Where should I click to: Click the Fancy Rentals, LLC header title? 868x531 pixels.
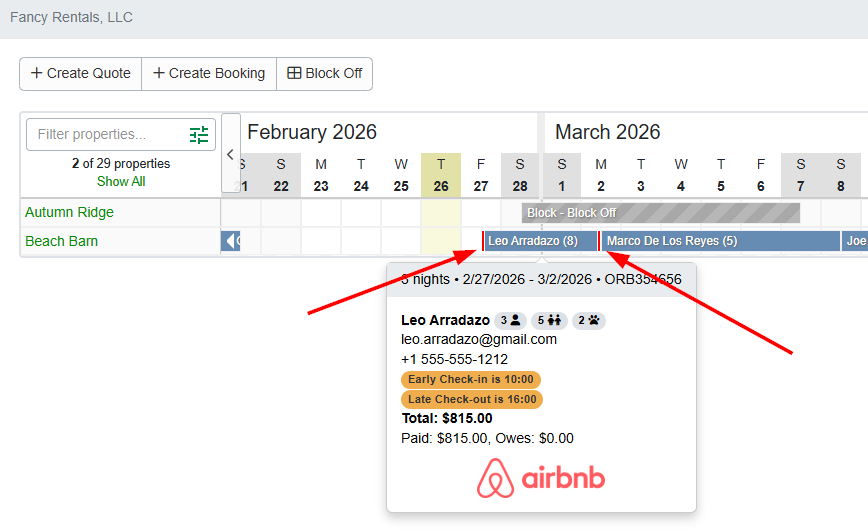(71, 17)
